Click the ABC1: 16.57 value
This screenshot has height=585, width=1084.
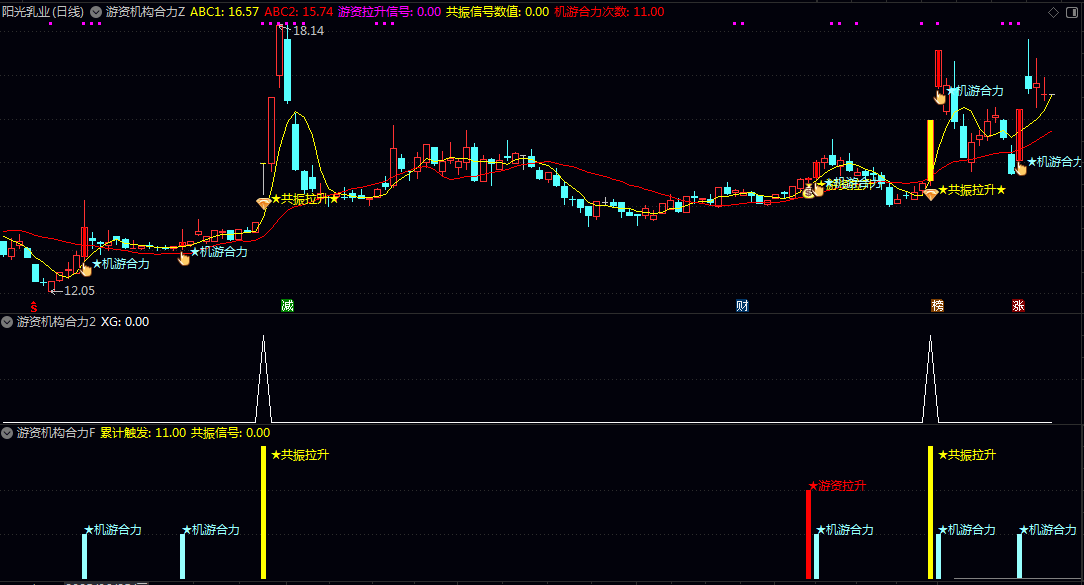click(x=225, y=12)
